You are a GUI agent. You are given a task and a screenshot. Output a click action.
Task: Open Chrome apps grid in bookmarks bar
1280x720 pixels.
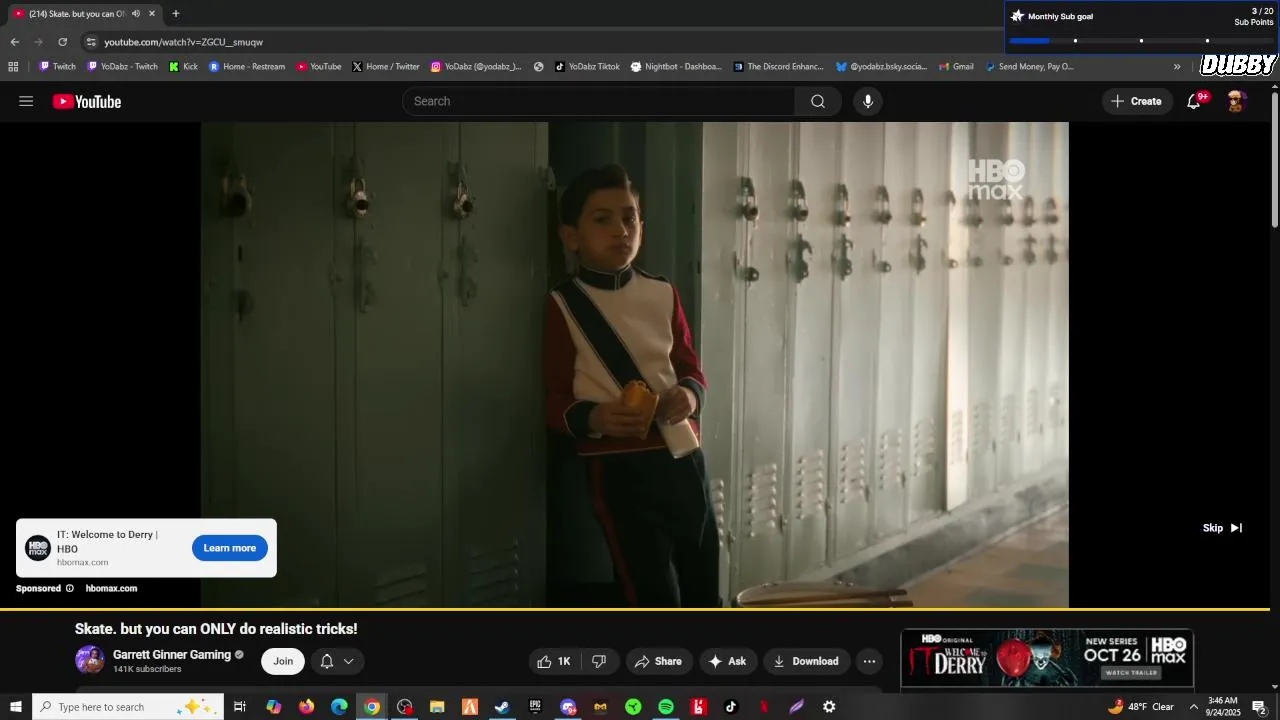point(13,67)
